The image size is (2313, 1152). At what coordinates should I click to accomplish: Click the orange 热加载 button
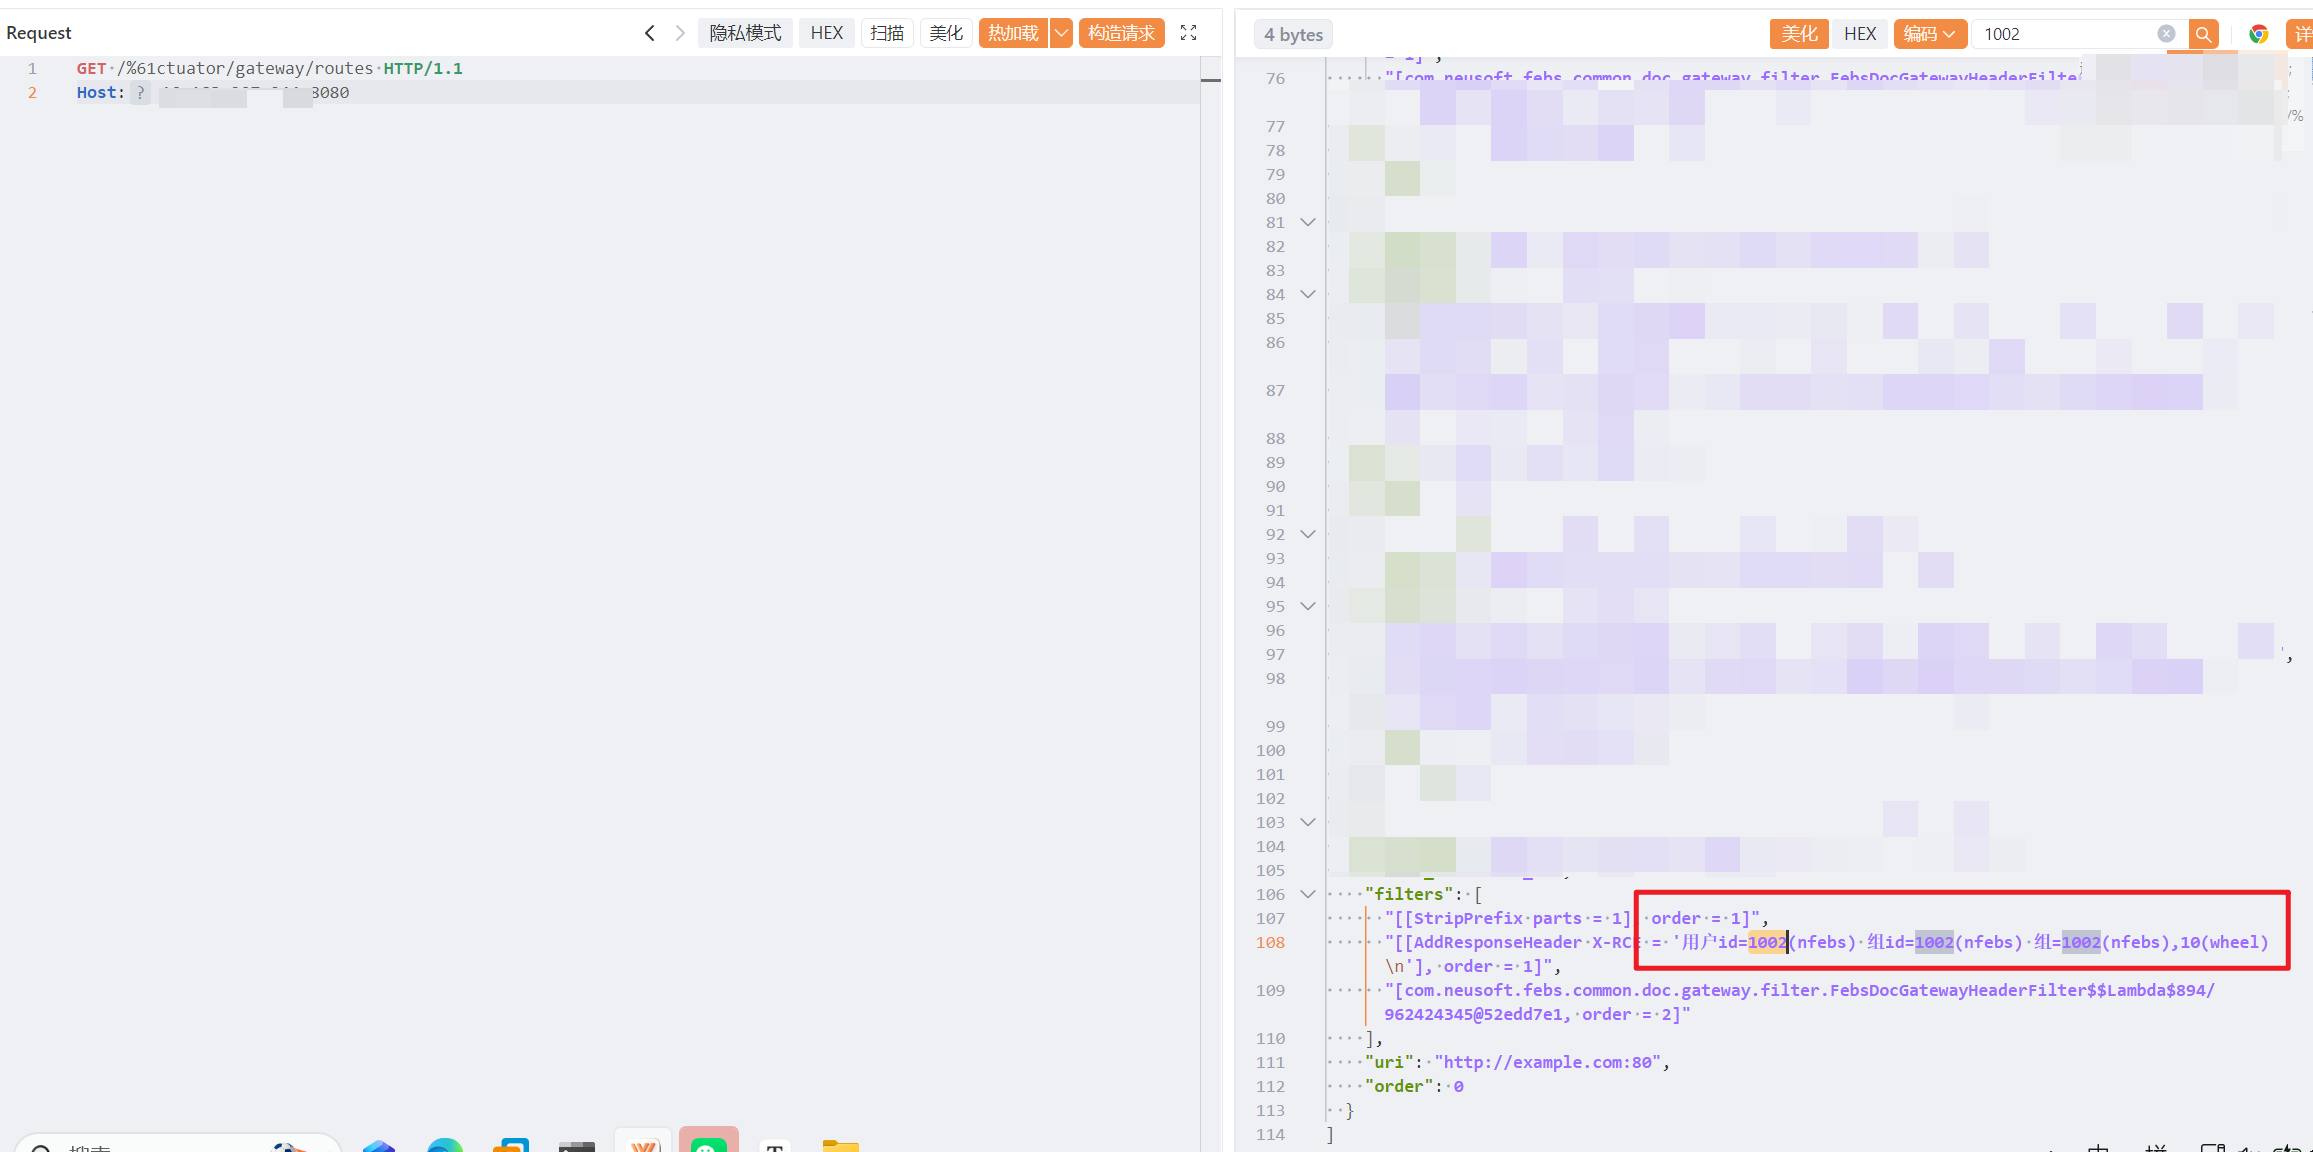click(1013, 33)
